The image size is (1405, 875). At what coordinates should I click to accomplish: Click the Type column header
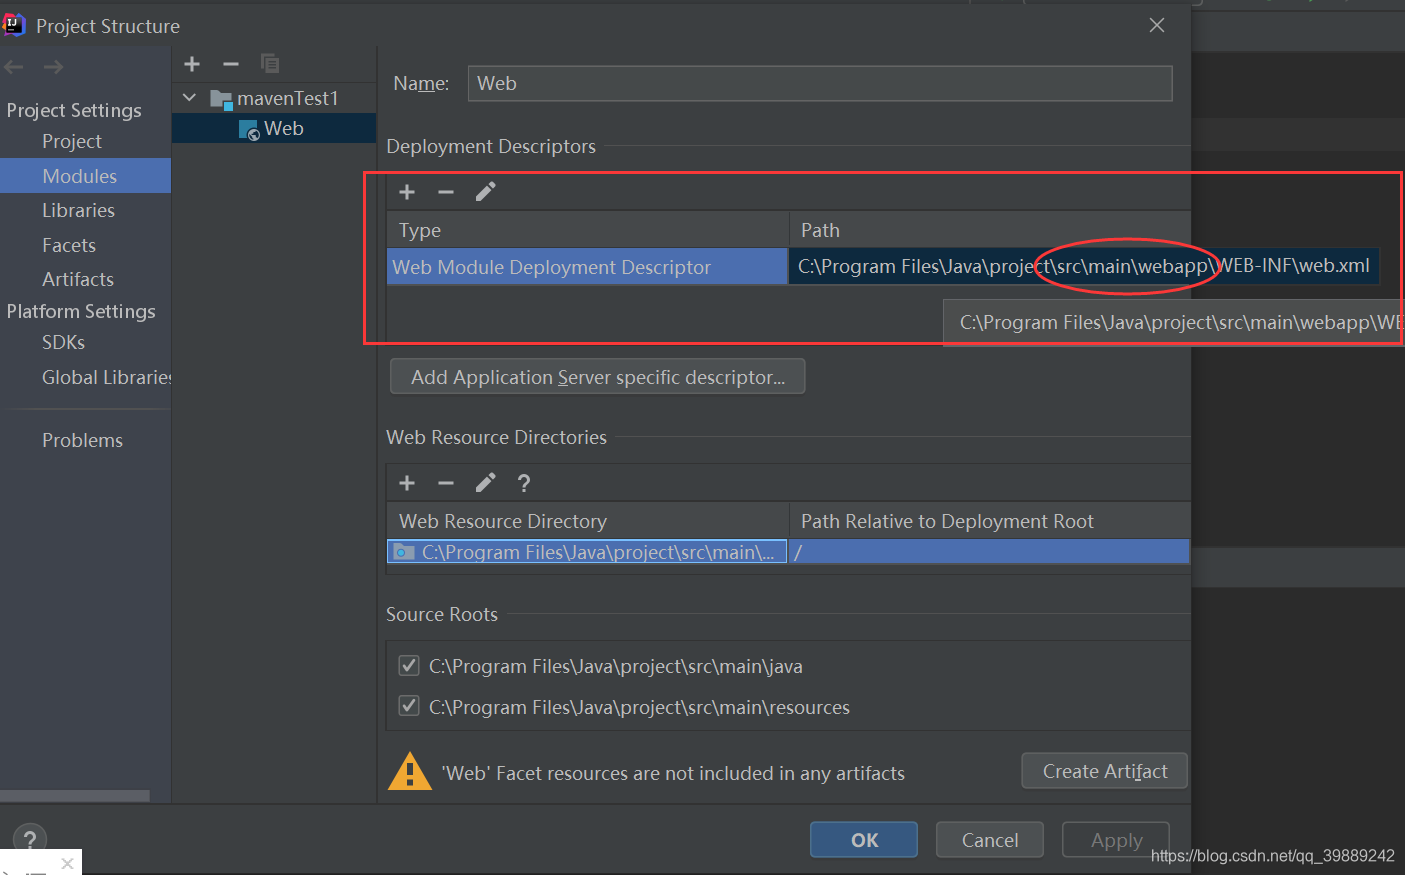click(588, 230)
